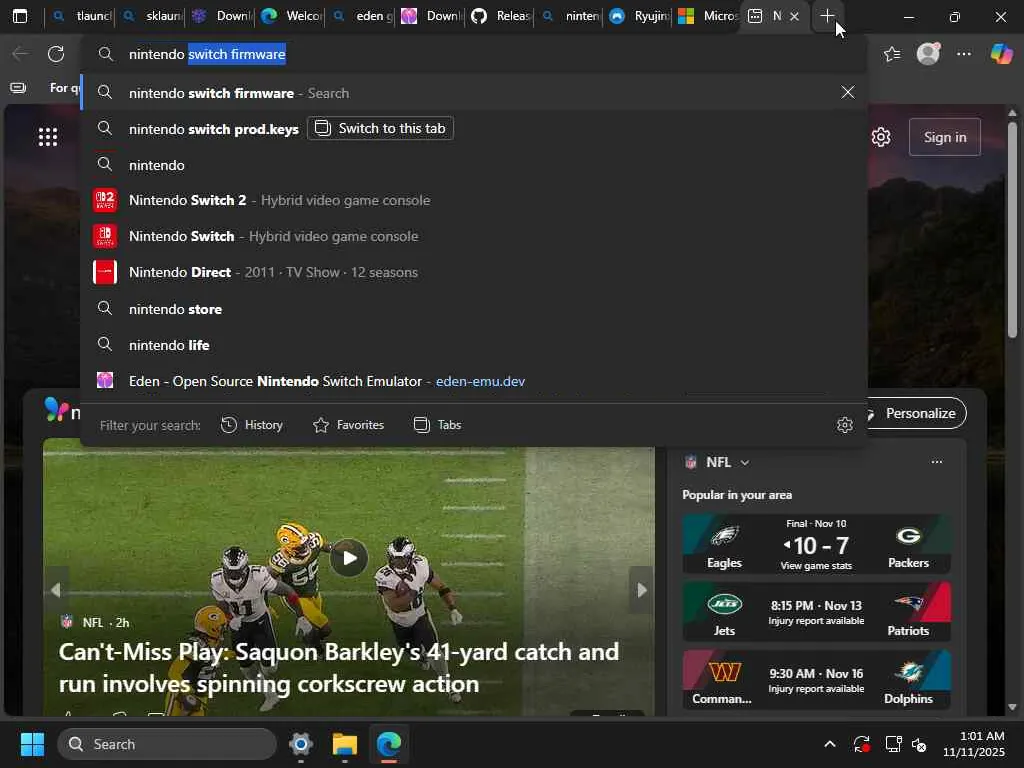Select the Nintendo Switch console suggestion
This screenshot has width=1024, height=768.
coord(473,236)
